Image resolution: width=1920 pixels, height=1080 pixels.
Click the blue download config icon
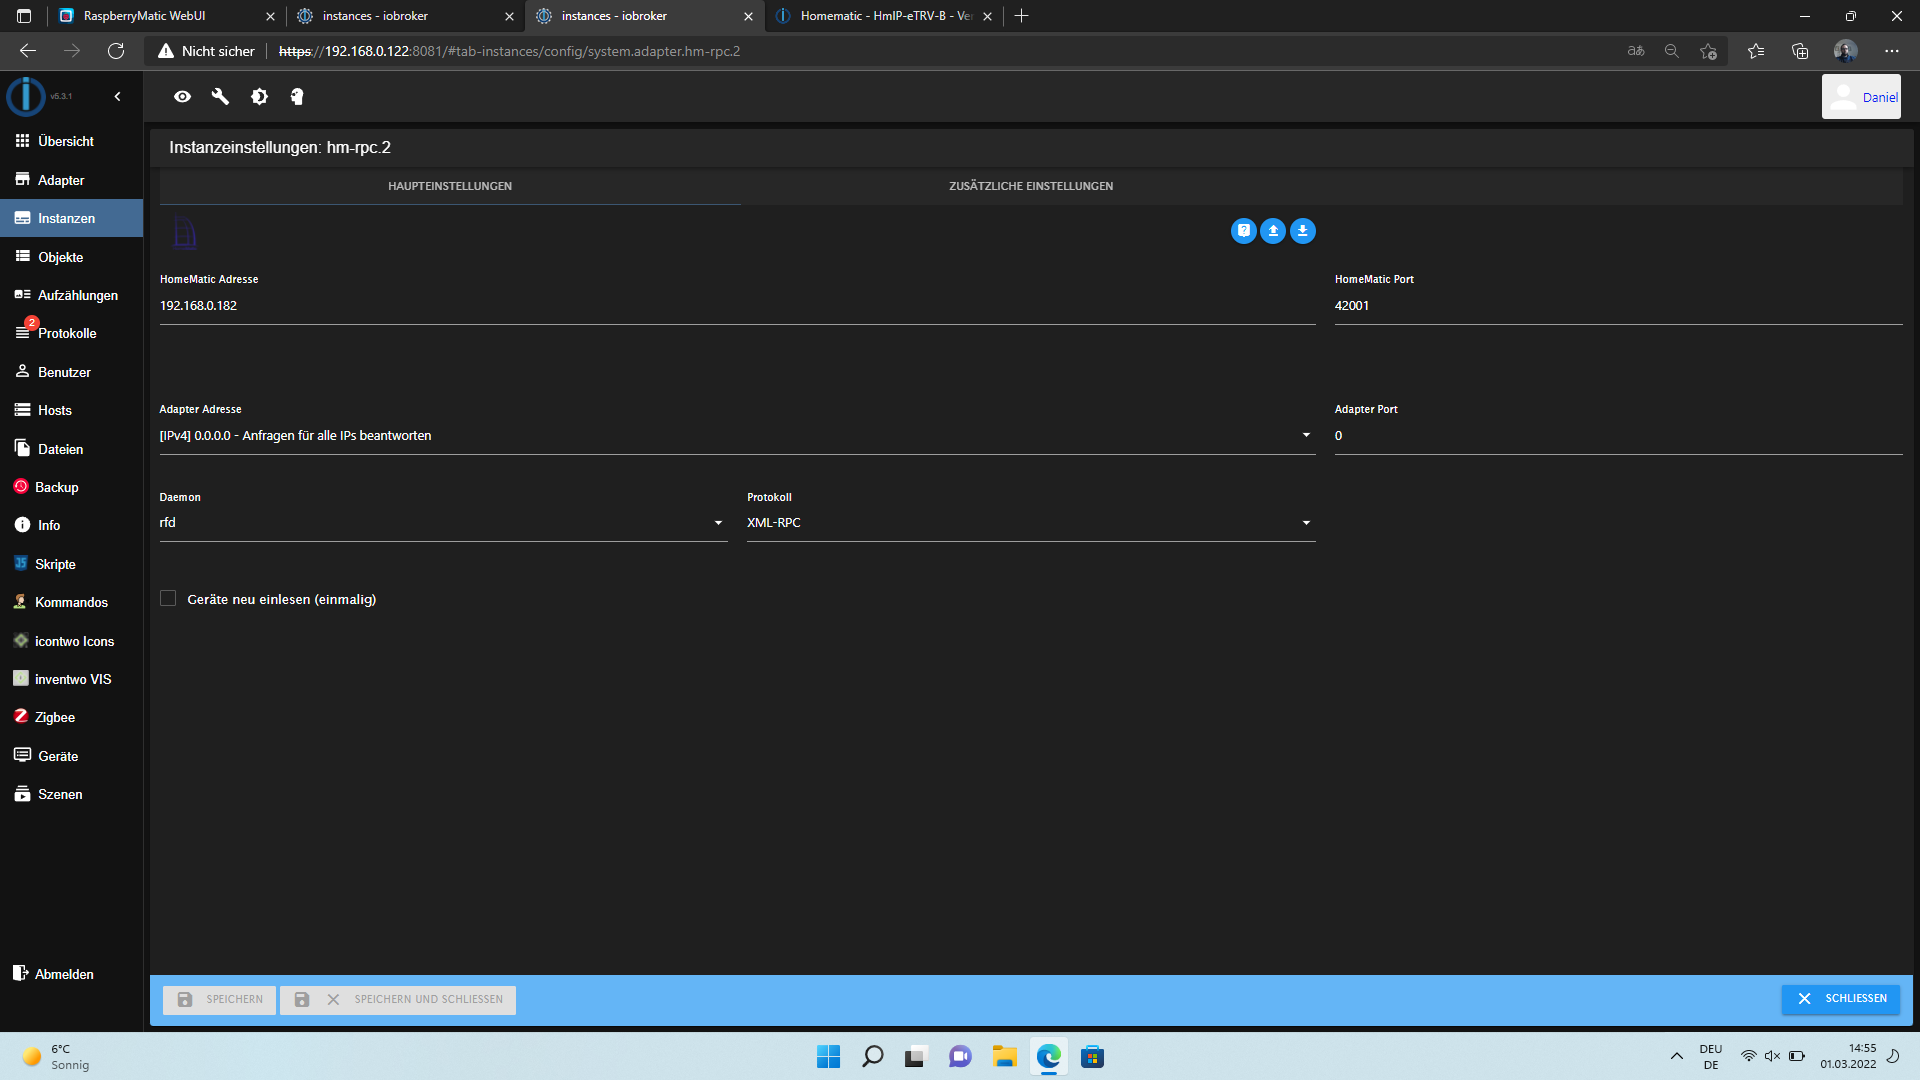coord(1302,231)
